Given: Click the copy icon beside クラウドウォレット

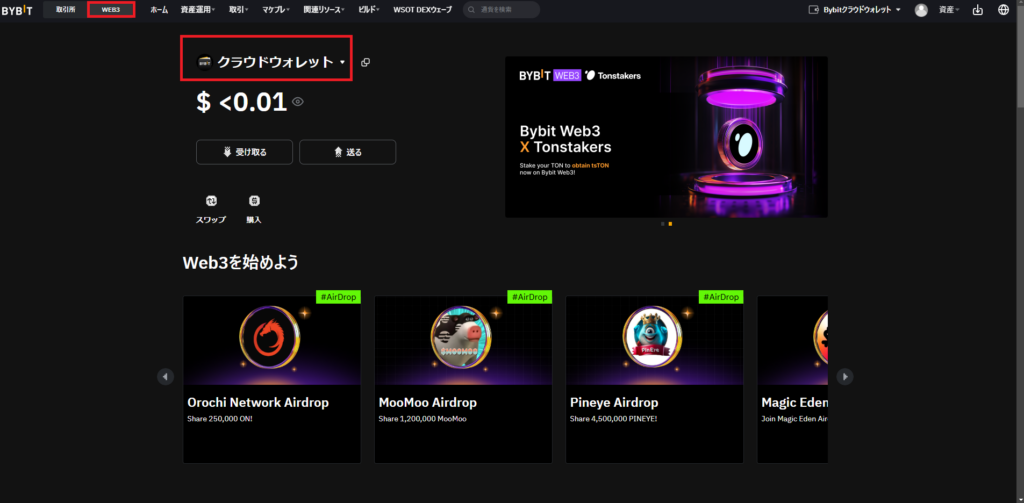Looking at the screenshot, I should click(366, 62).
